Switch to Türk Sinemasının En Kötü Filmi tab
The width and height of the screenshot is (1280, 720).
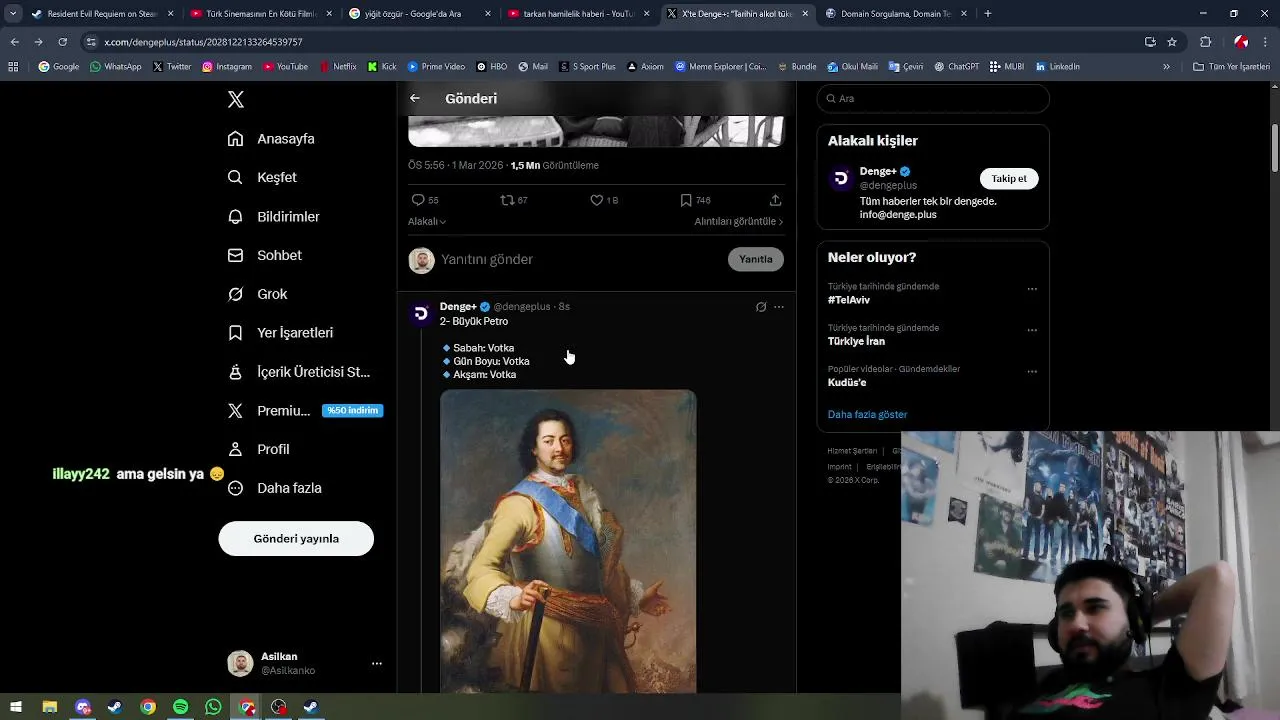point(260,14)
